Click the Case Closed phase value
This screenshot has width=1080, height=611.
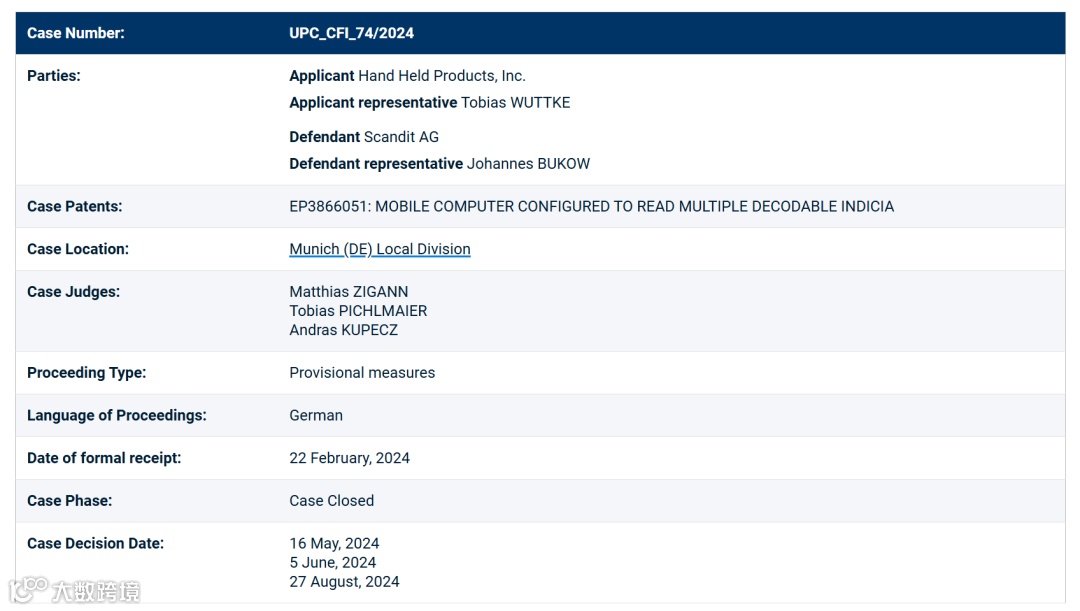point(331,501)
